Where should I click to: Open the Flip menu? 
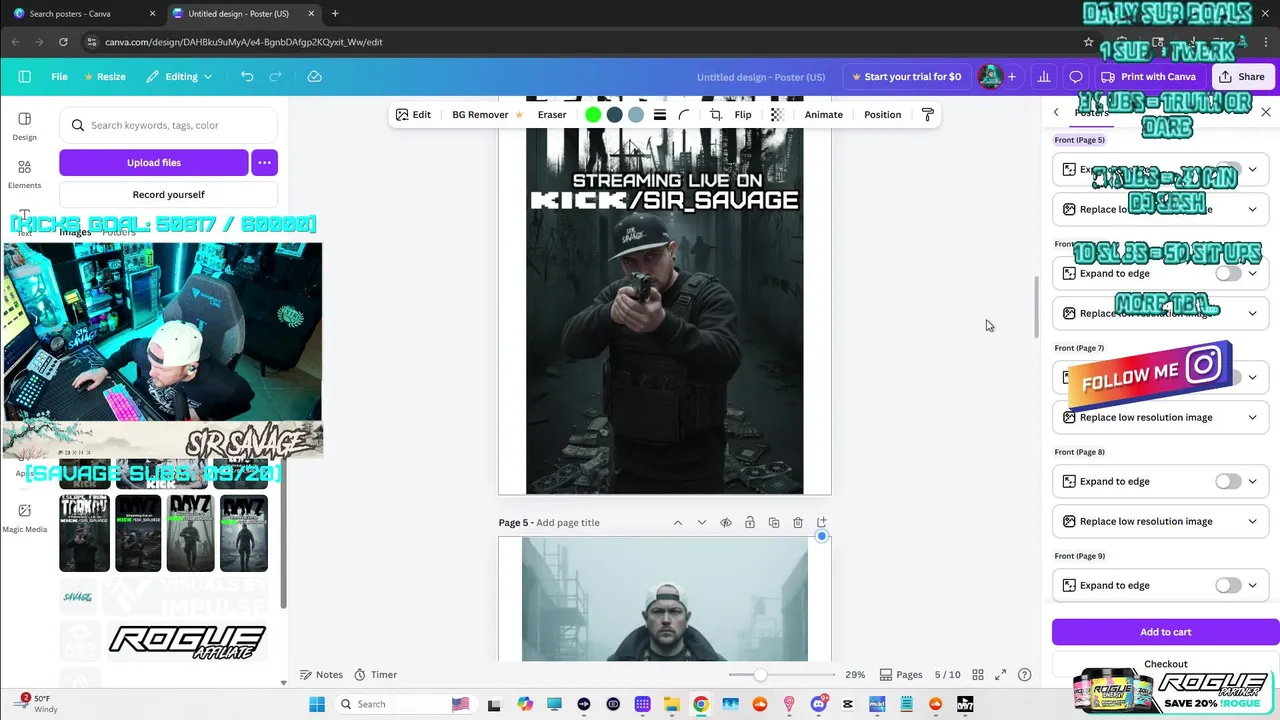click(x=743, y=115)
